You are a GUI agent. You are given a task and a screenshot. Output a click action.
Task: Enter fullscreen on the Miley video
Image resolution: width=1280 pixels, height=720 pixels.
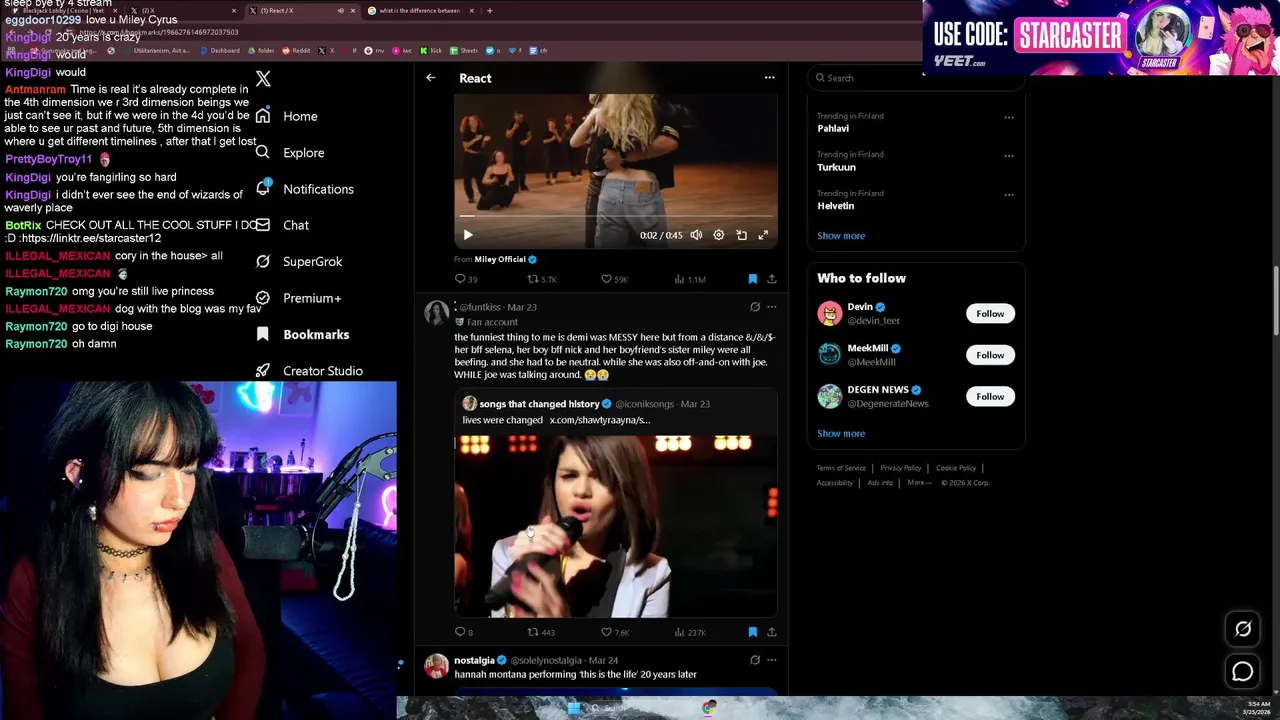click(x=763, y=235)
